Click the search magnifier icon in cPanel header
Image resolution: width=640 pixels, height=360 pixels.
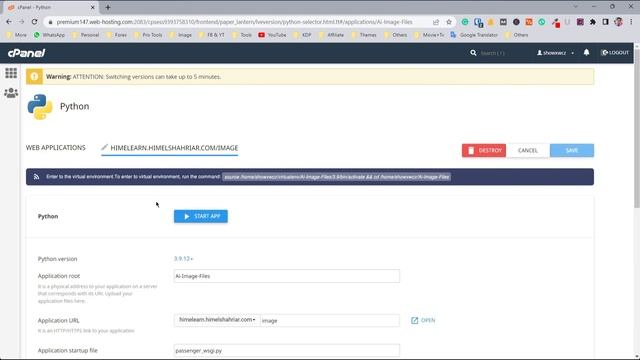(x=473, y=53)
